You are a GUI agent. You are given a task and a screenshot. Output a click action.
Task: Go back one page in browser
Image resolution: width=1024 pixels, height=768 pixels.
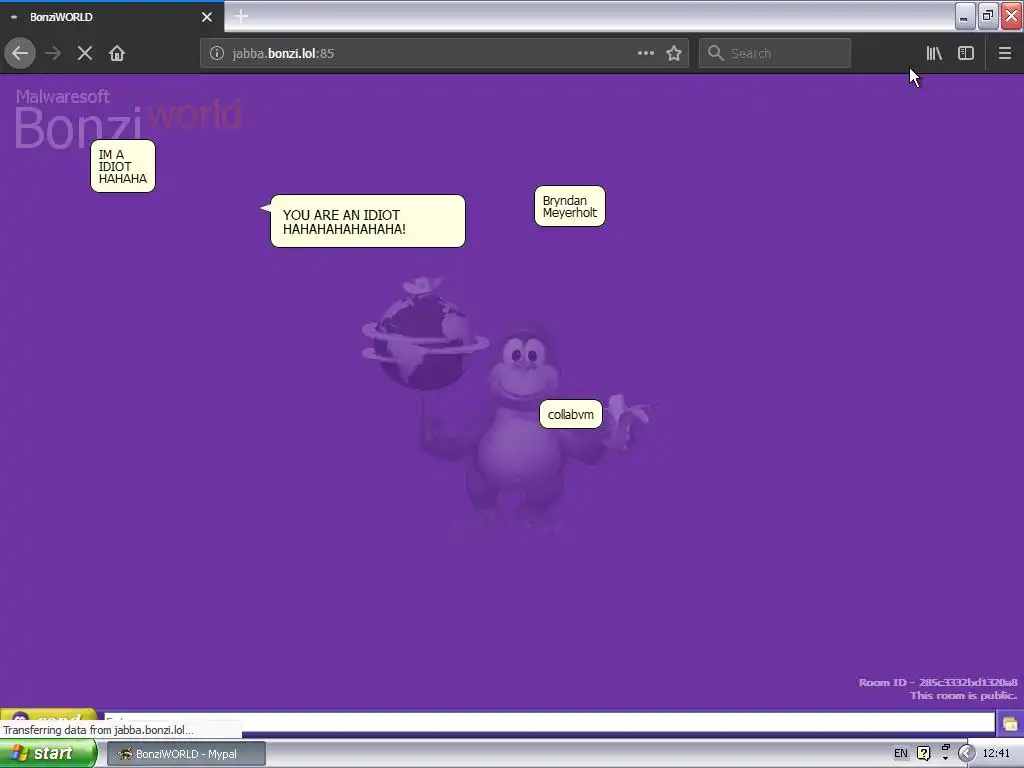tap(20, 53)
